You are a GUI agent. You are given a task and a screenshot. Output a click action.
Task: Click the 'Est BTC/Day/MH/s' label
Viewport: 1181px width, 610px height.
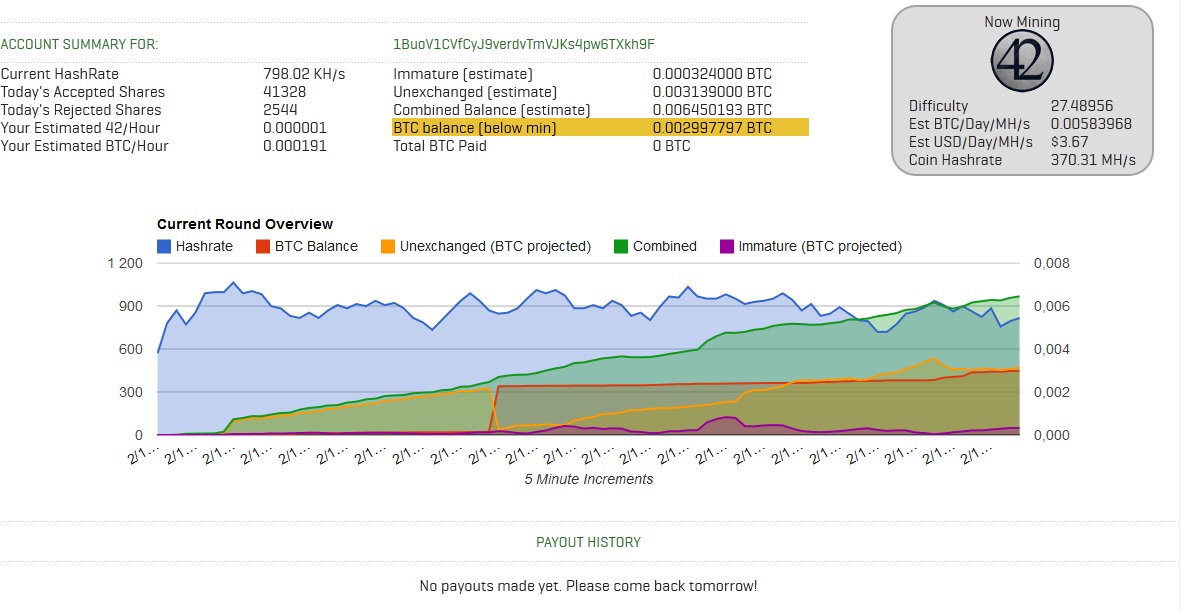(969, 124)
